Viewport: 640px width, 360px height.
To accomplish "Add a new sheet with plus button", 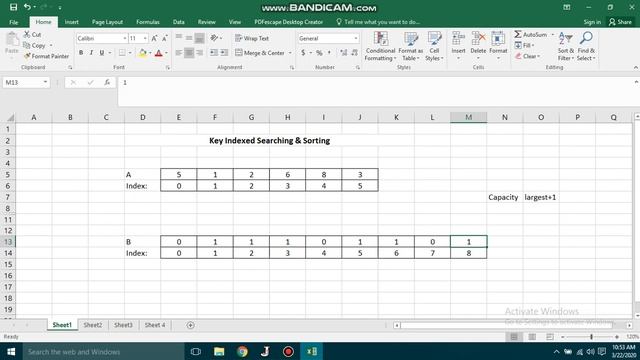I will [190, 325].
